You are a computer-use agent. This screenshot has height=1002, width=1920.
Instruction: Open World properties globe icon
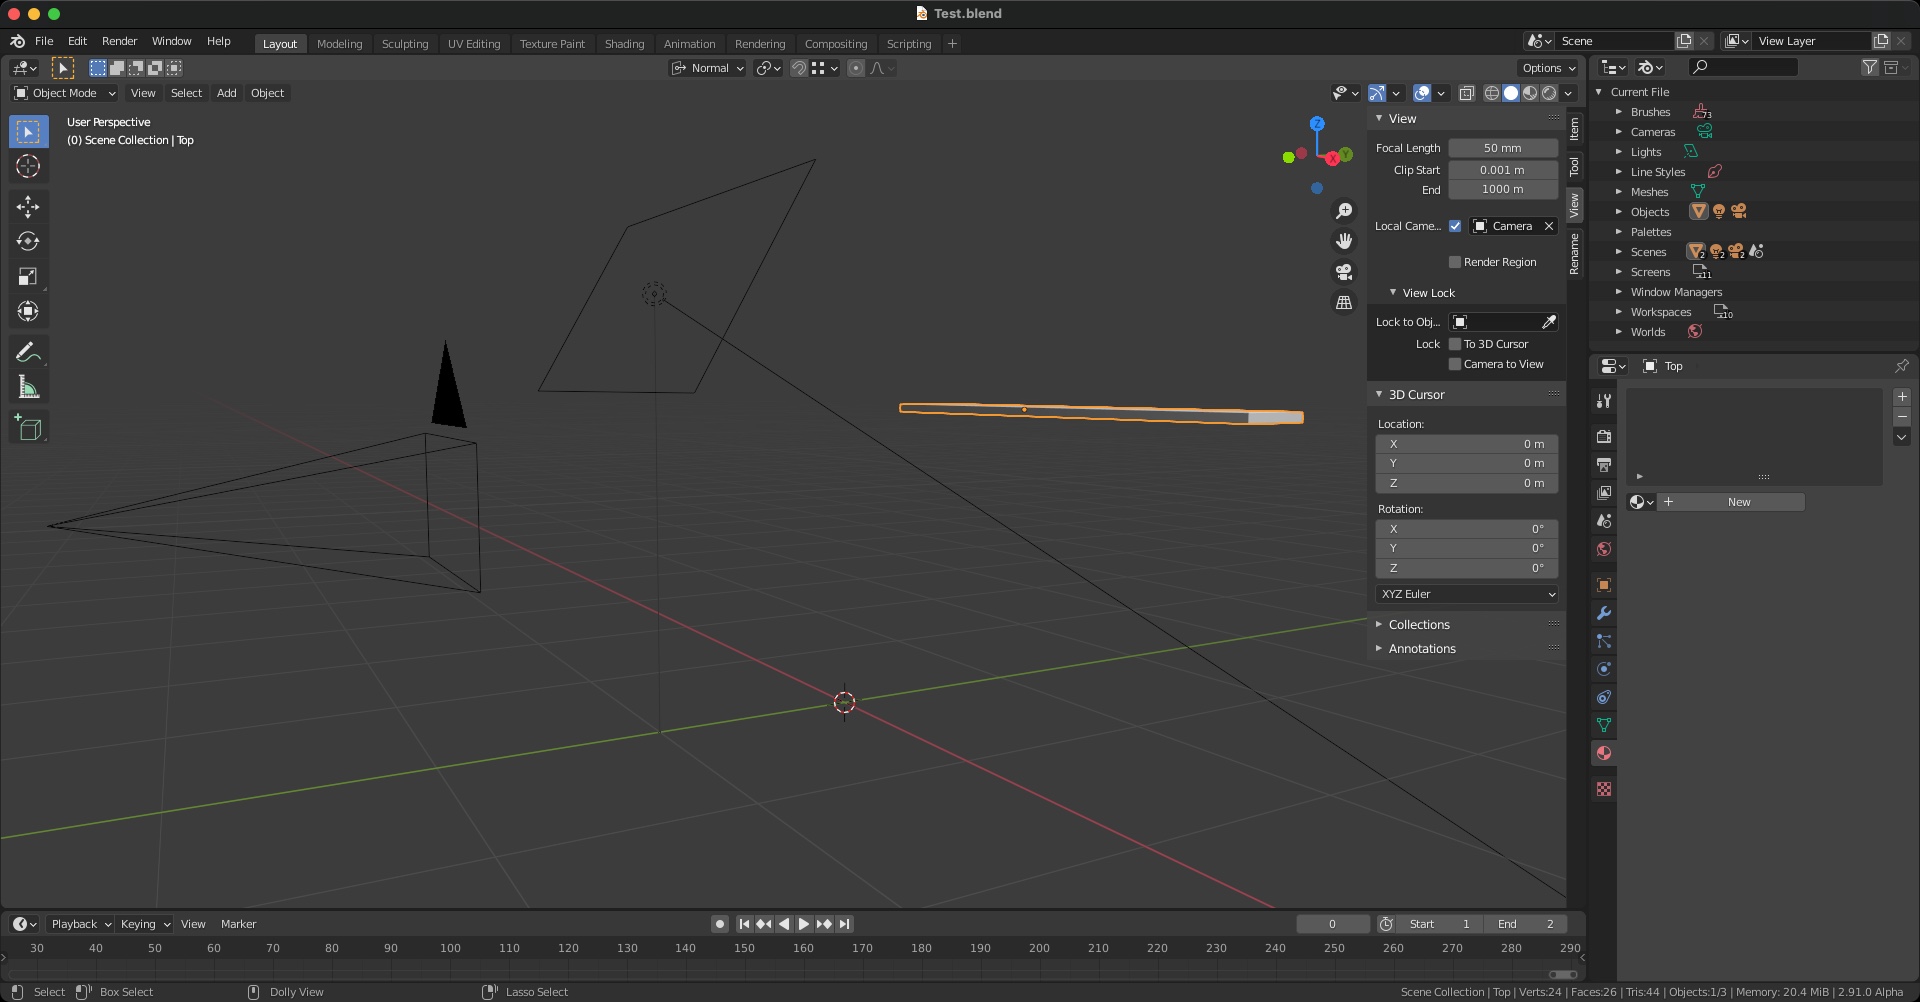[1604, 549]
